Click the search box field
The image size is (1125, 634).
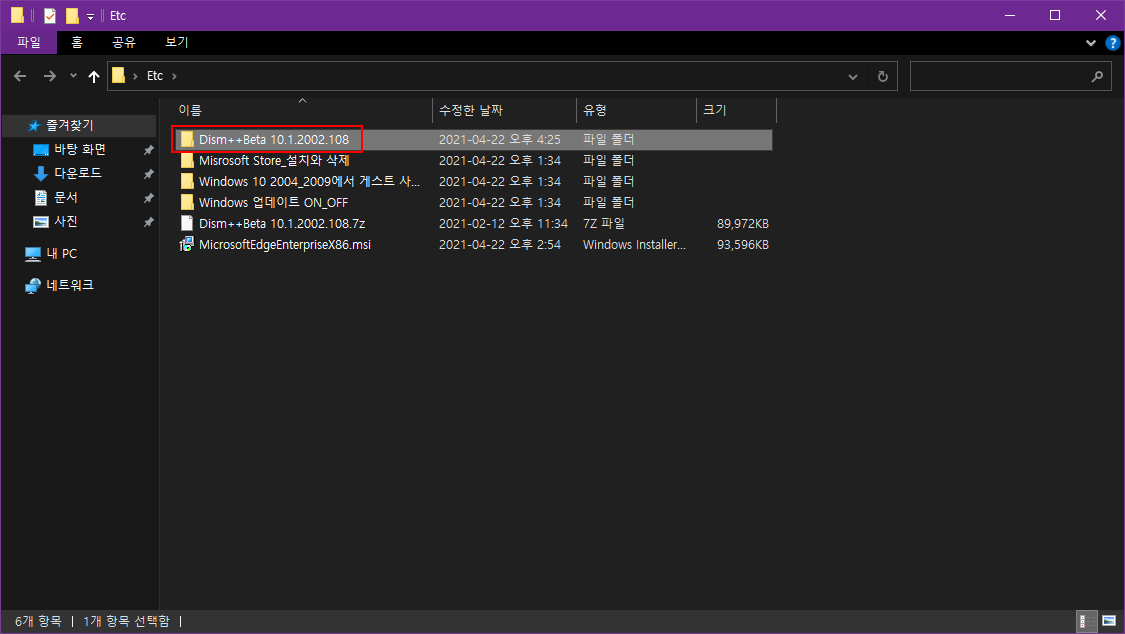point(1012,76)
